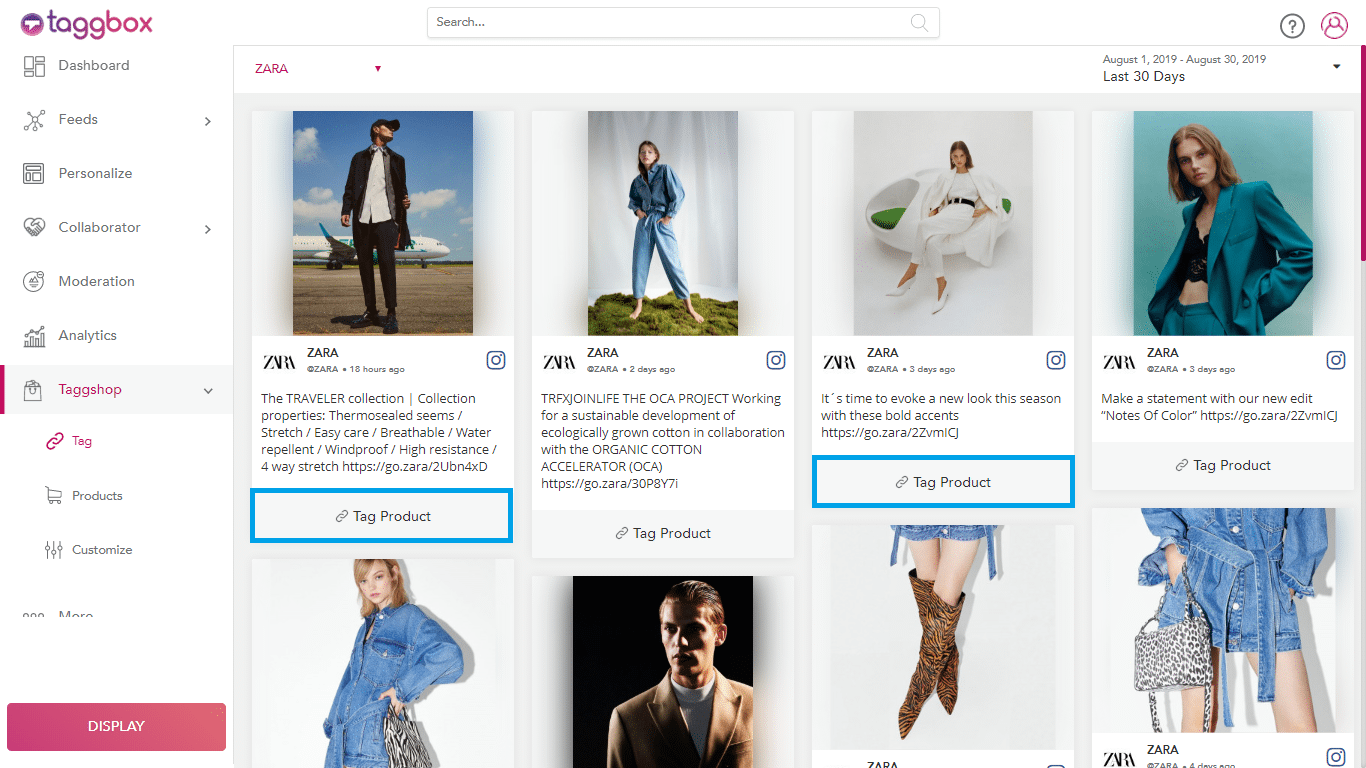This screenshot has height=768, width=1366.
Task: Open the Dashboard menu item
Action: 93,66
